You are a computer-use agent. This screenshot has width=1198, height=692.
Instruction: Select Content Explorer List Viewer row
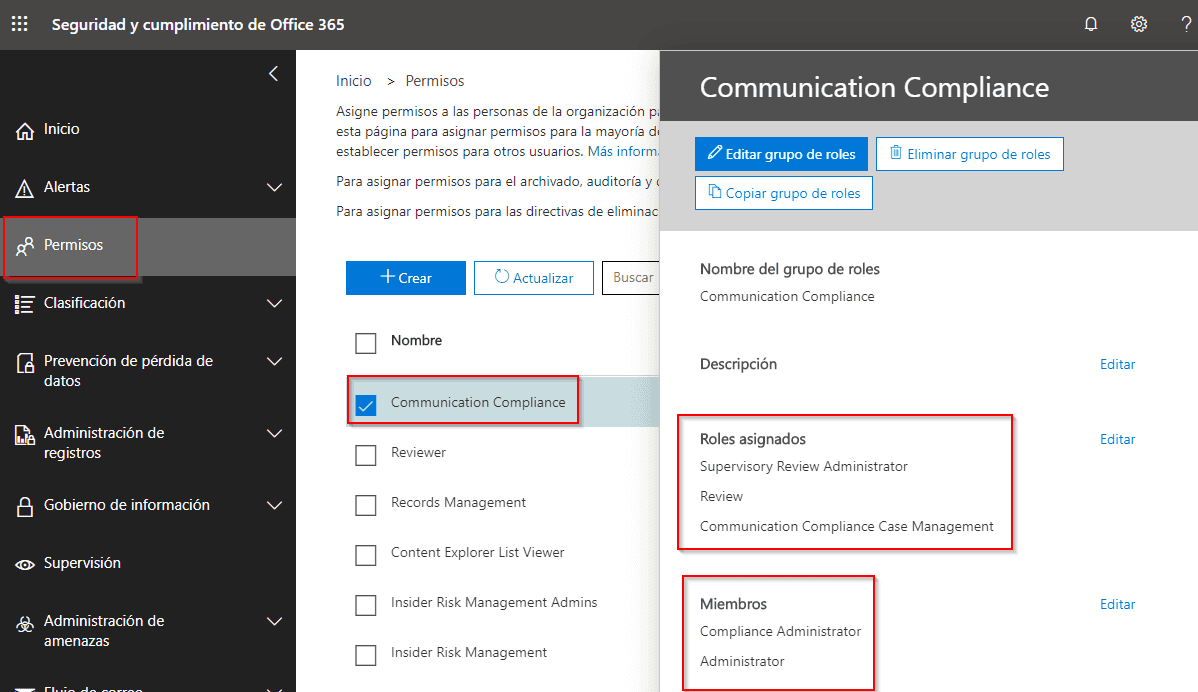(x=505, y=553)
